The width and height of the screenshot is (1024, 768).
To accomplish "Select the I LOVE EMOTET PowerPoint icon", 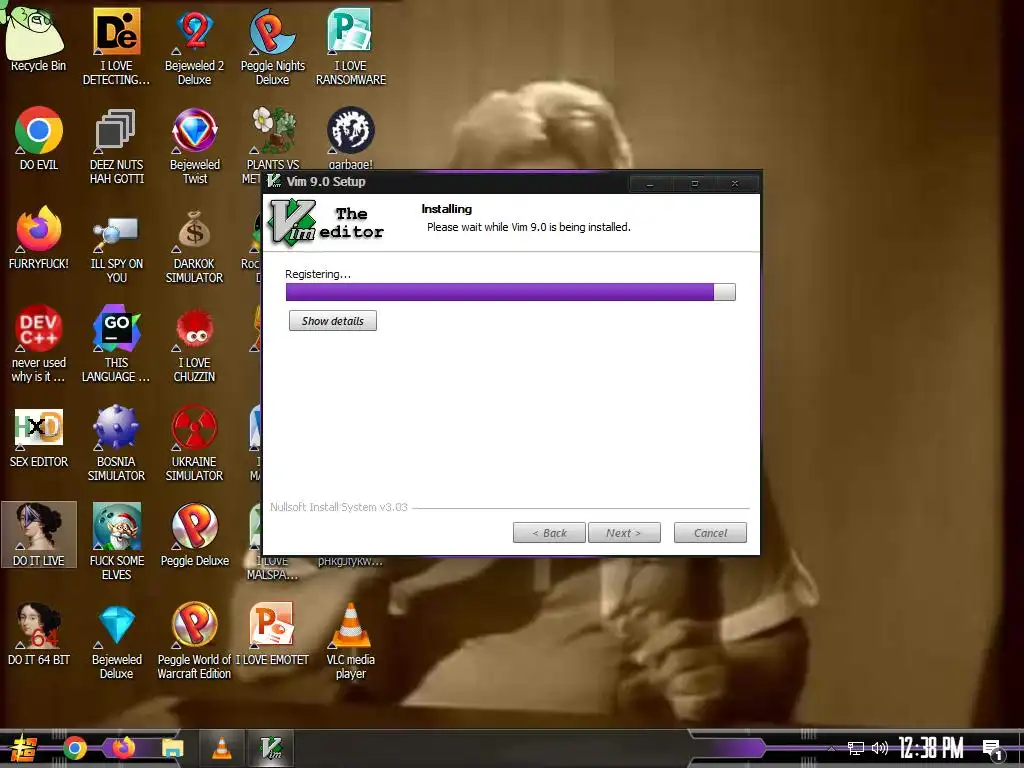I will [272, 634].
